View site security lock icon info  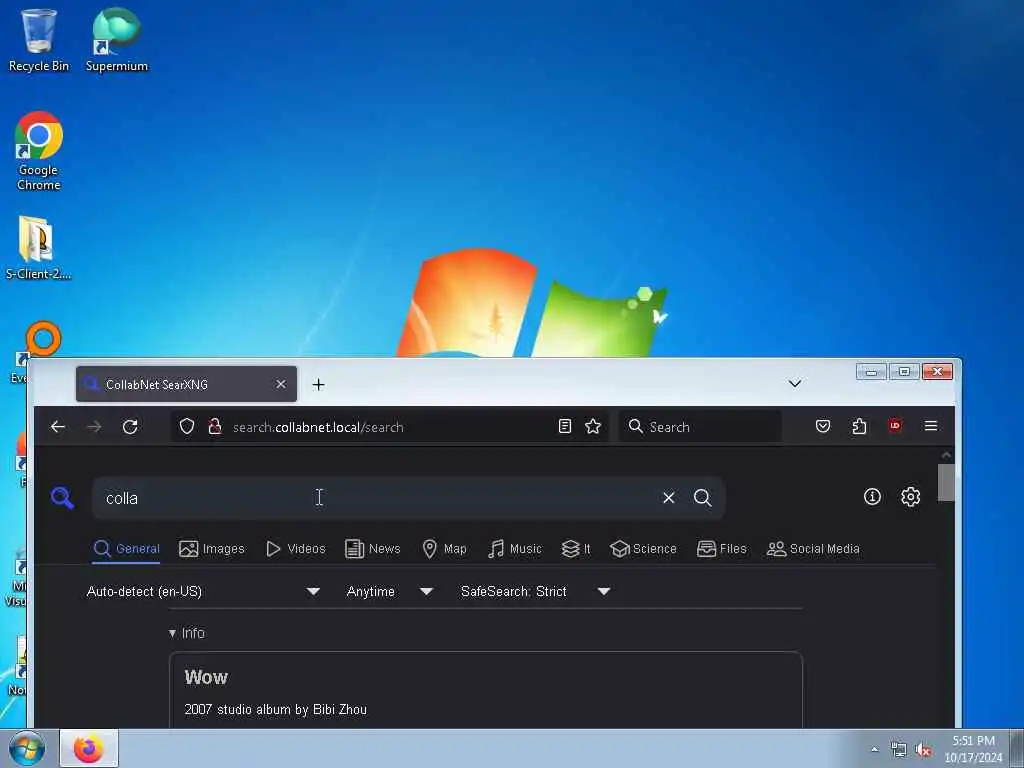[x=214, y=427]
